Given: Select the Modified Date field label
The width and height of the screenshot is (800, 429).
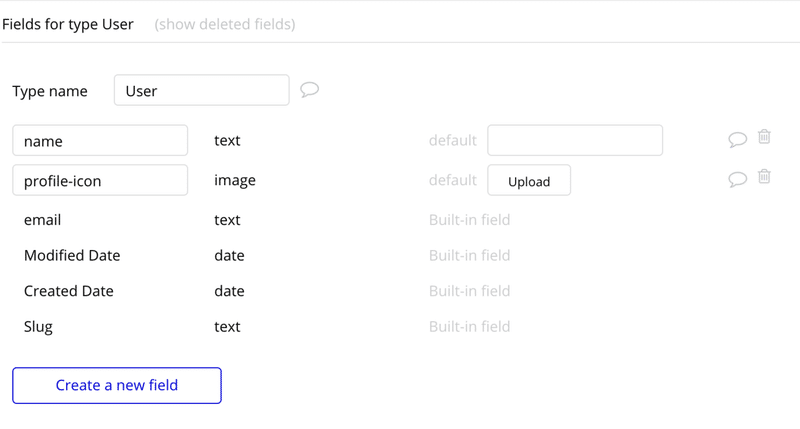Looking at the screenshot, I should [x=72, y=255].
